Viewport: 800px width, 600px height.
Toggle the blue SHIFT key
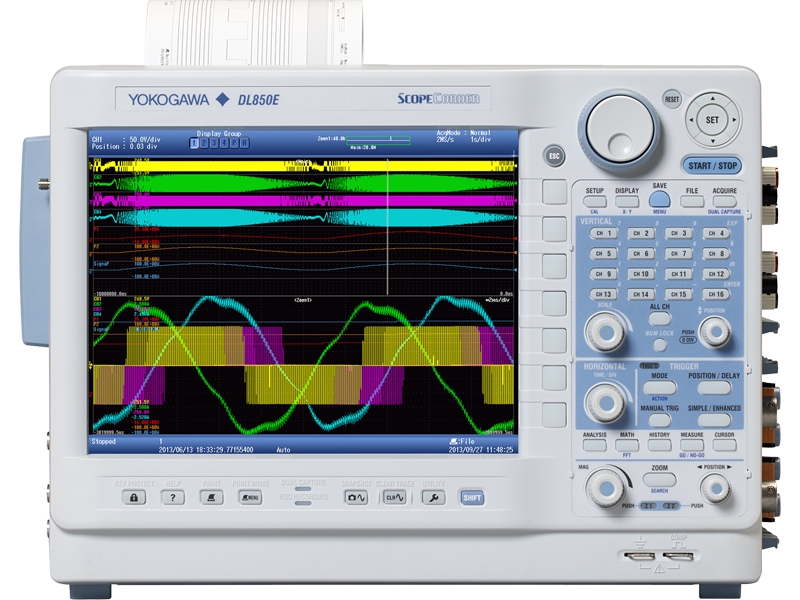472,497
